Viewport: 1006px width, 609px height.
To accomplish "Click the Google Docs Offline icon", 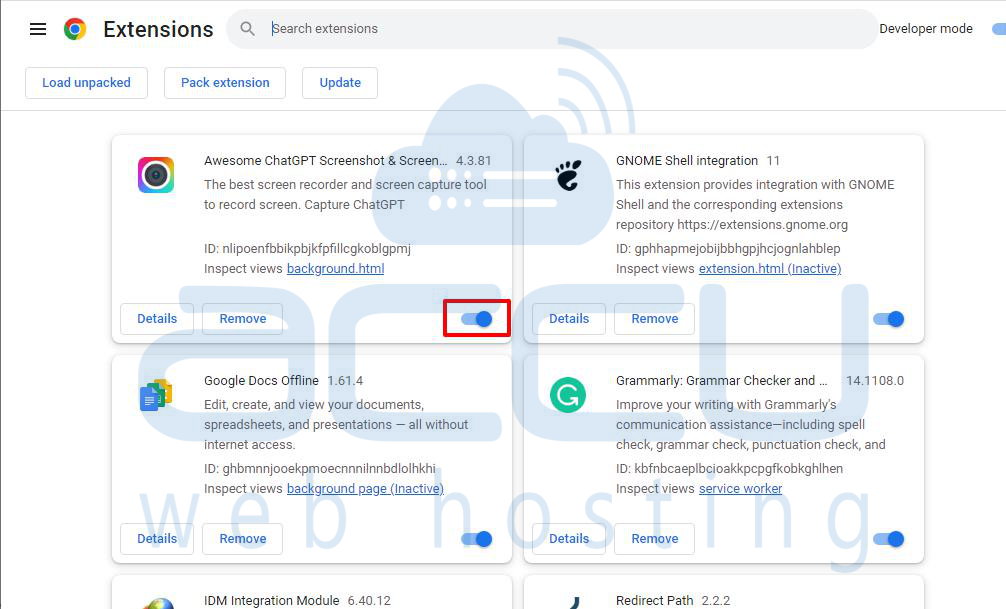I will (x=156, y=395).
